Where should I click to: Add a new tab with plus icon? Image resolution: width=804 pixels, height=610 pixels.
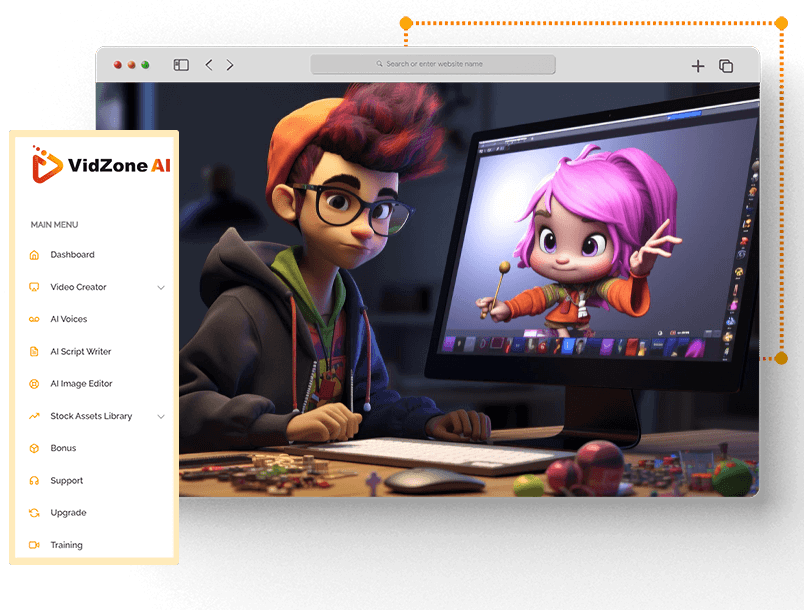tap(698, 66)
